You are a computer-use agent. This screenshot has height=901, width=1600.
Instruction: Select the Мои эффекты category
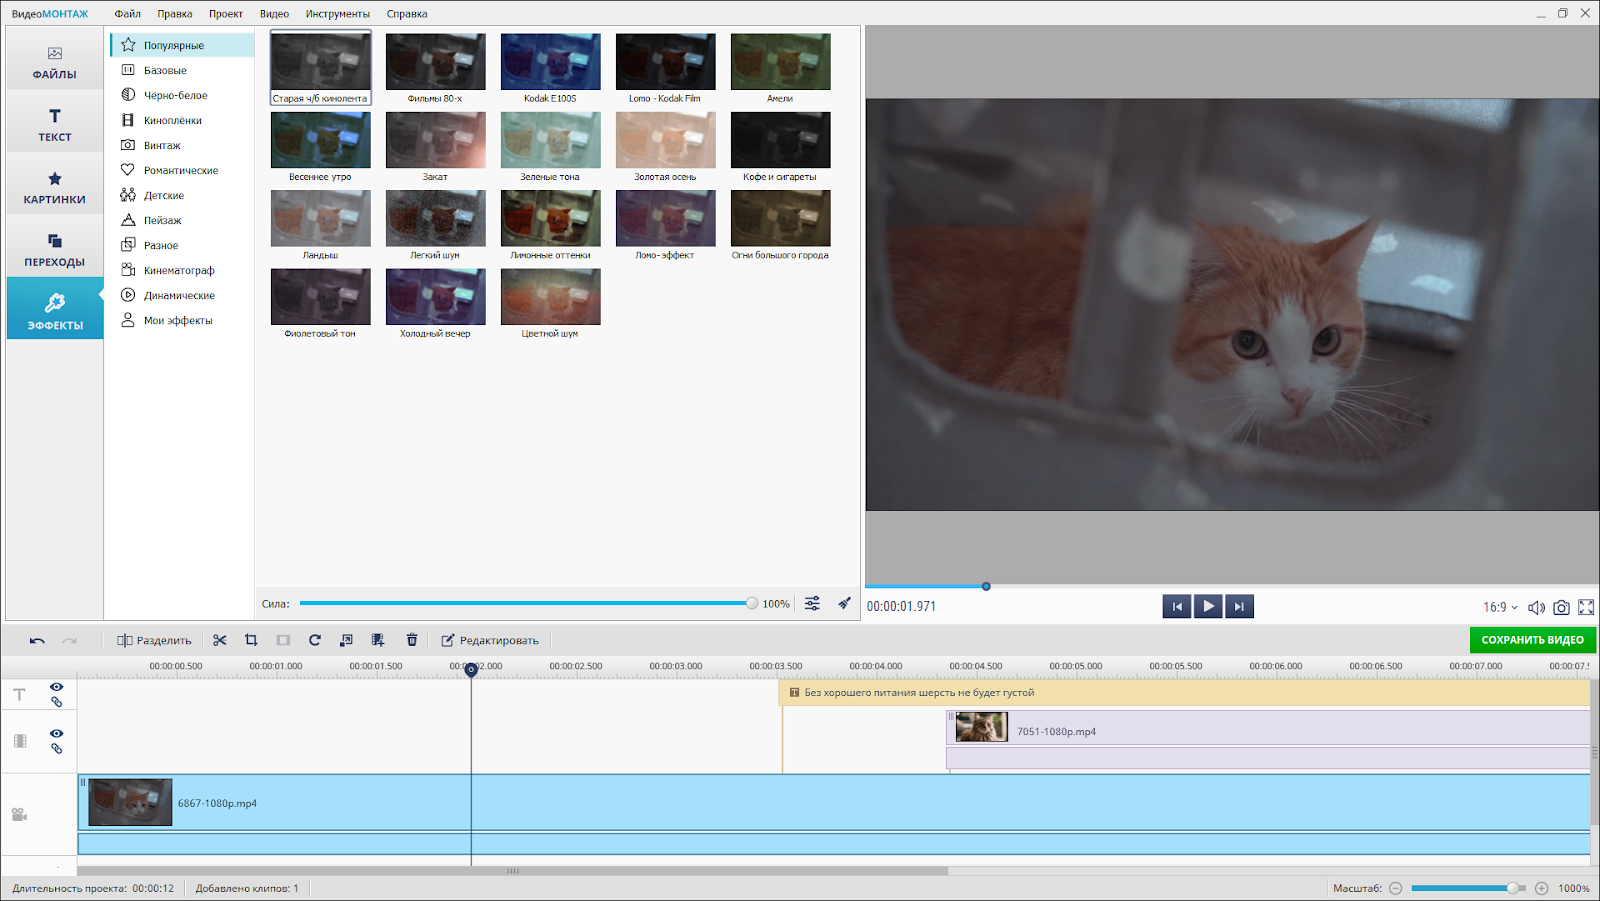(182, 320)
